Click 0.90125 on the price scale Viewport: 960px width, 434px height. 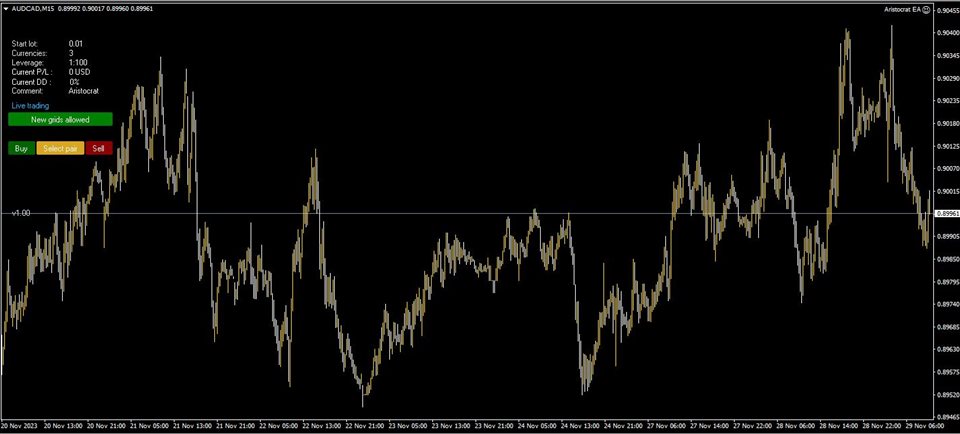947,146
